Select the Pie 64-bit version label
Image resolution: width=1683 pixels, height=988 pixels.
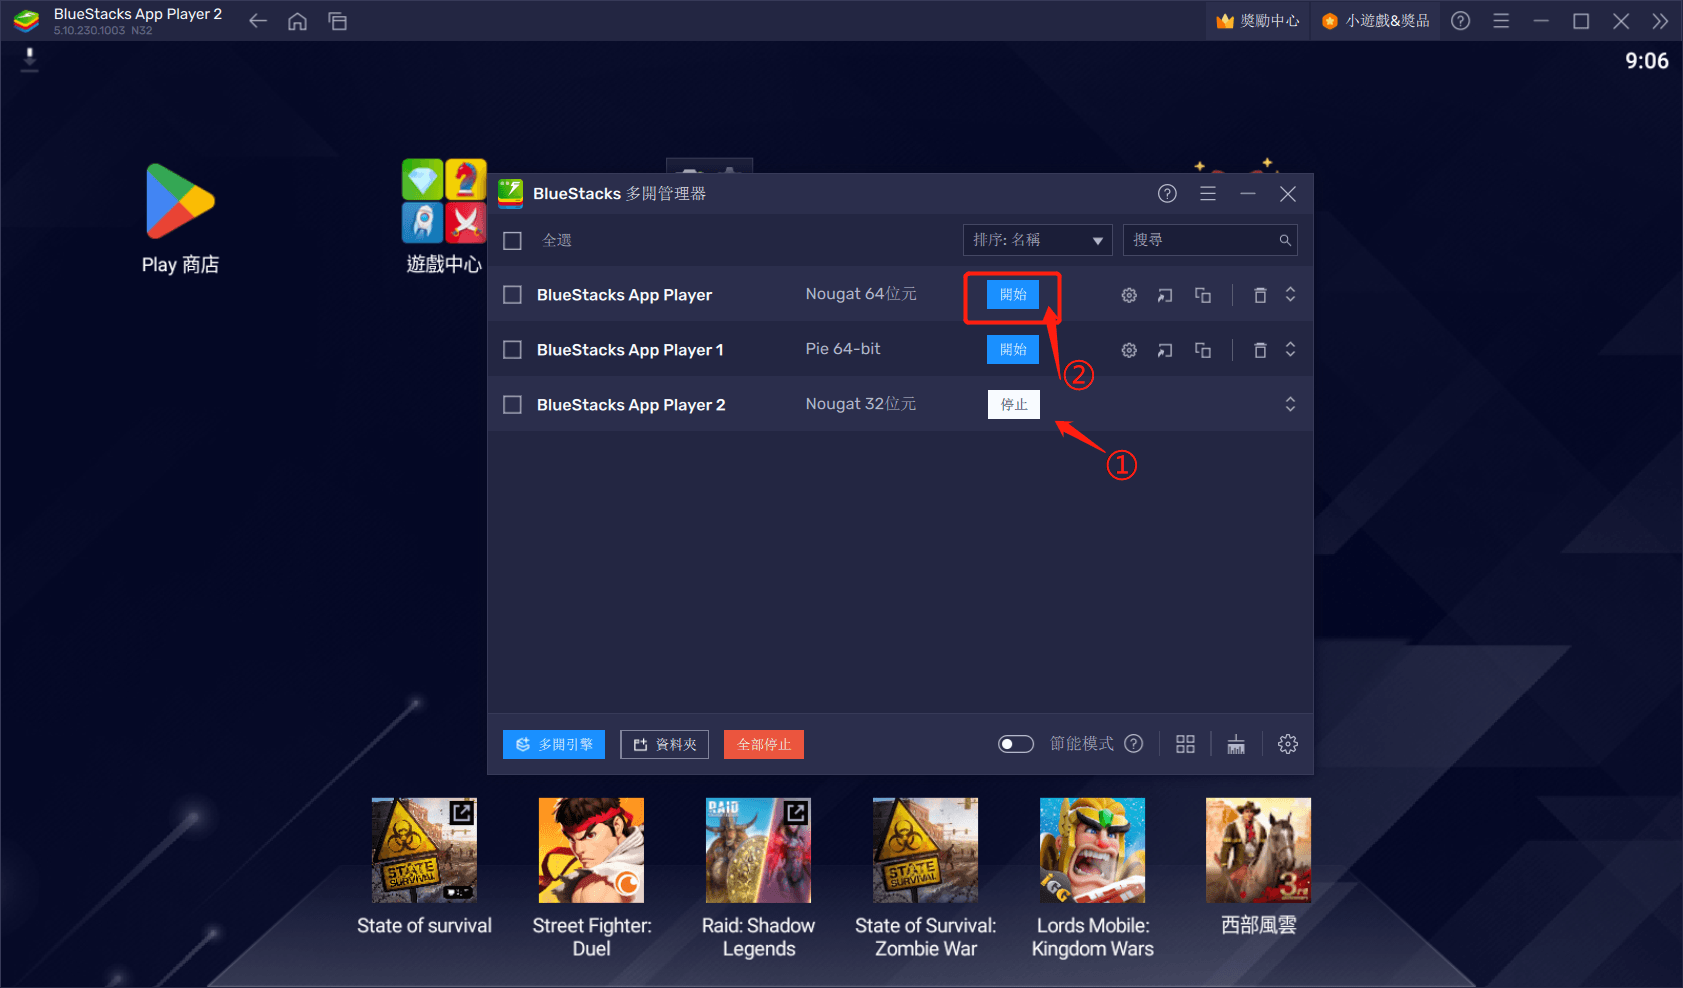coord(843,349)
